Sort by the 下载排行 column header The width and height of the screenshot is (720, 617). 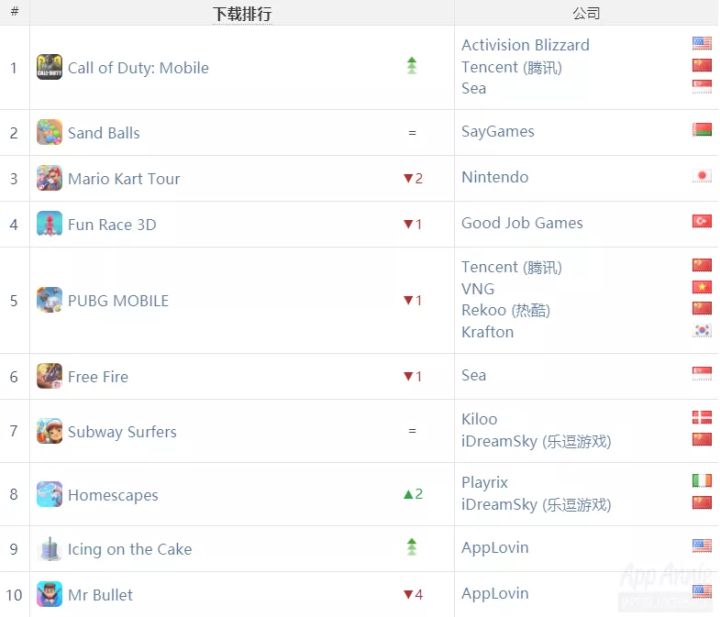click(x=242, y=14)
